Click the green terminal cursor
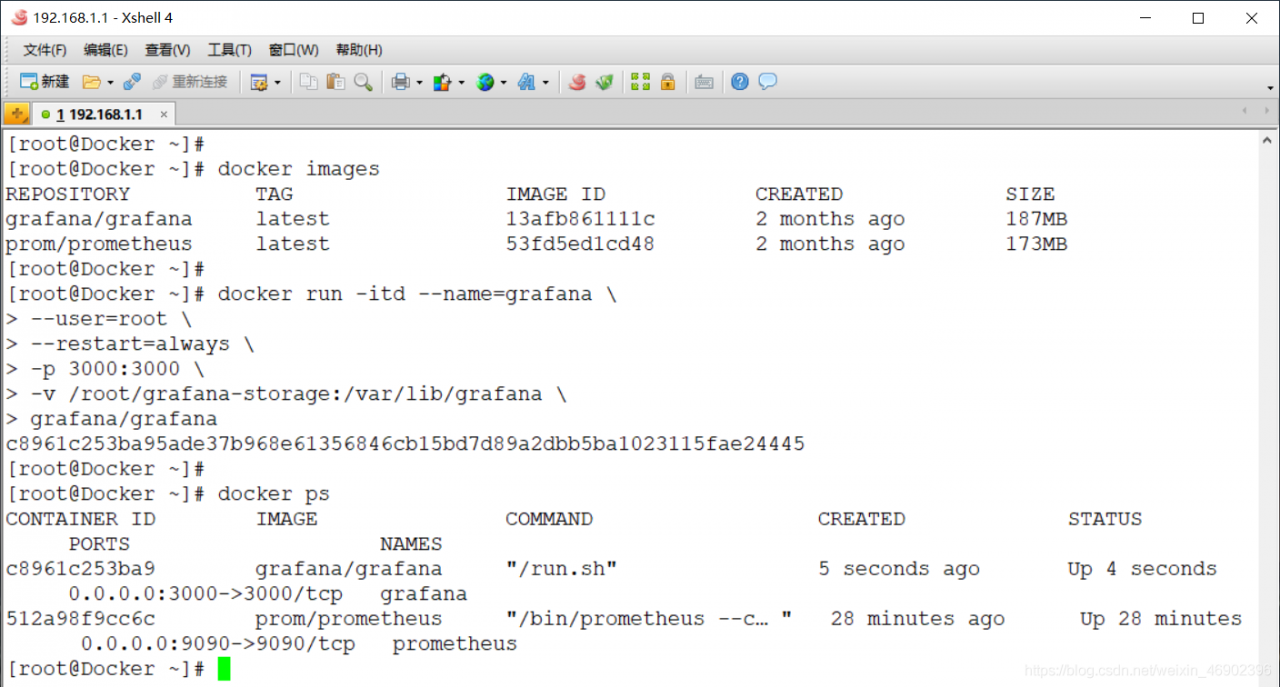Viewport: 1280px width, 687px height. 224,669
